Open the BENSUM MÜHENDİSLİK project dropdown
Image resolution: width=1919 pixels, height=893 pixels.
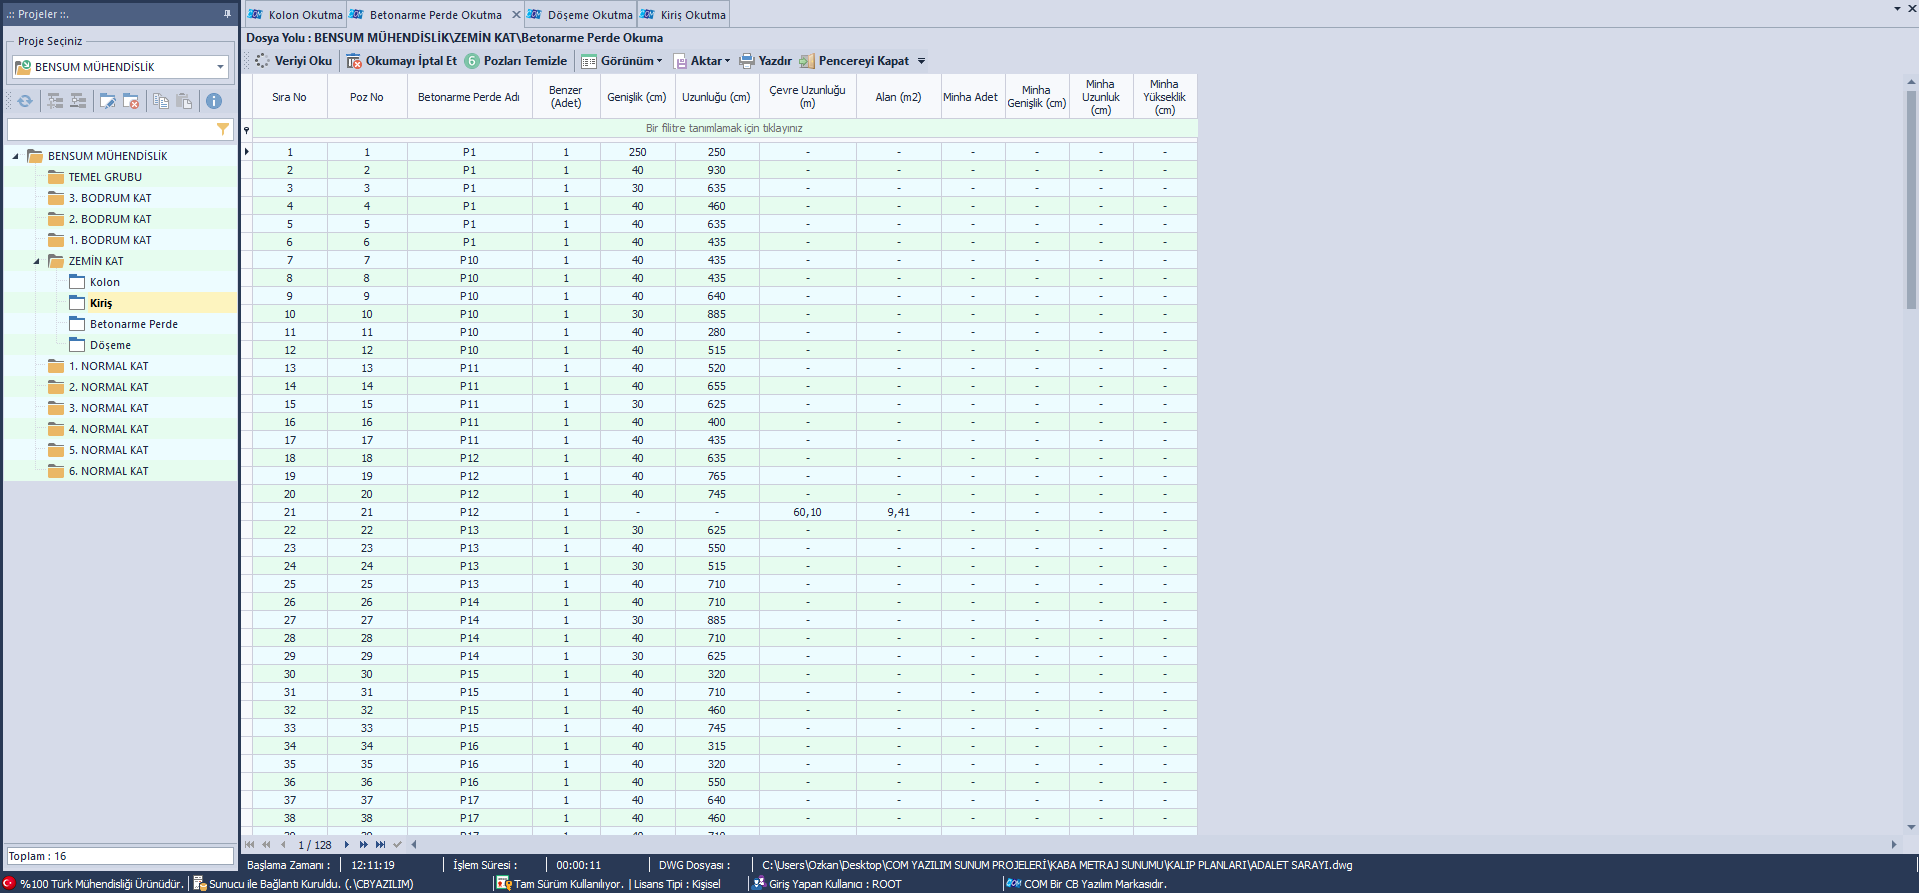(x=220, y=67)
